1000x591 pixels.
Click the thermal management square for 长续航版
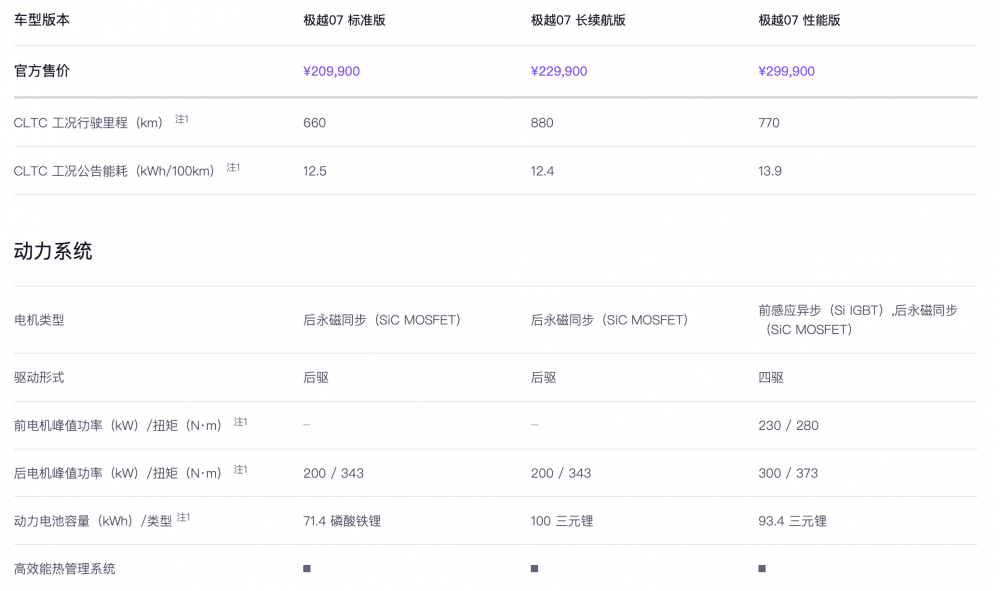(535, 568)
